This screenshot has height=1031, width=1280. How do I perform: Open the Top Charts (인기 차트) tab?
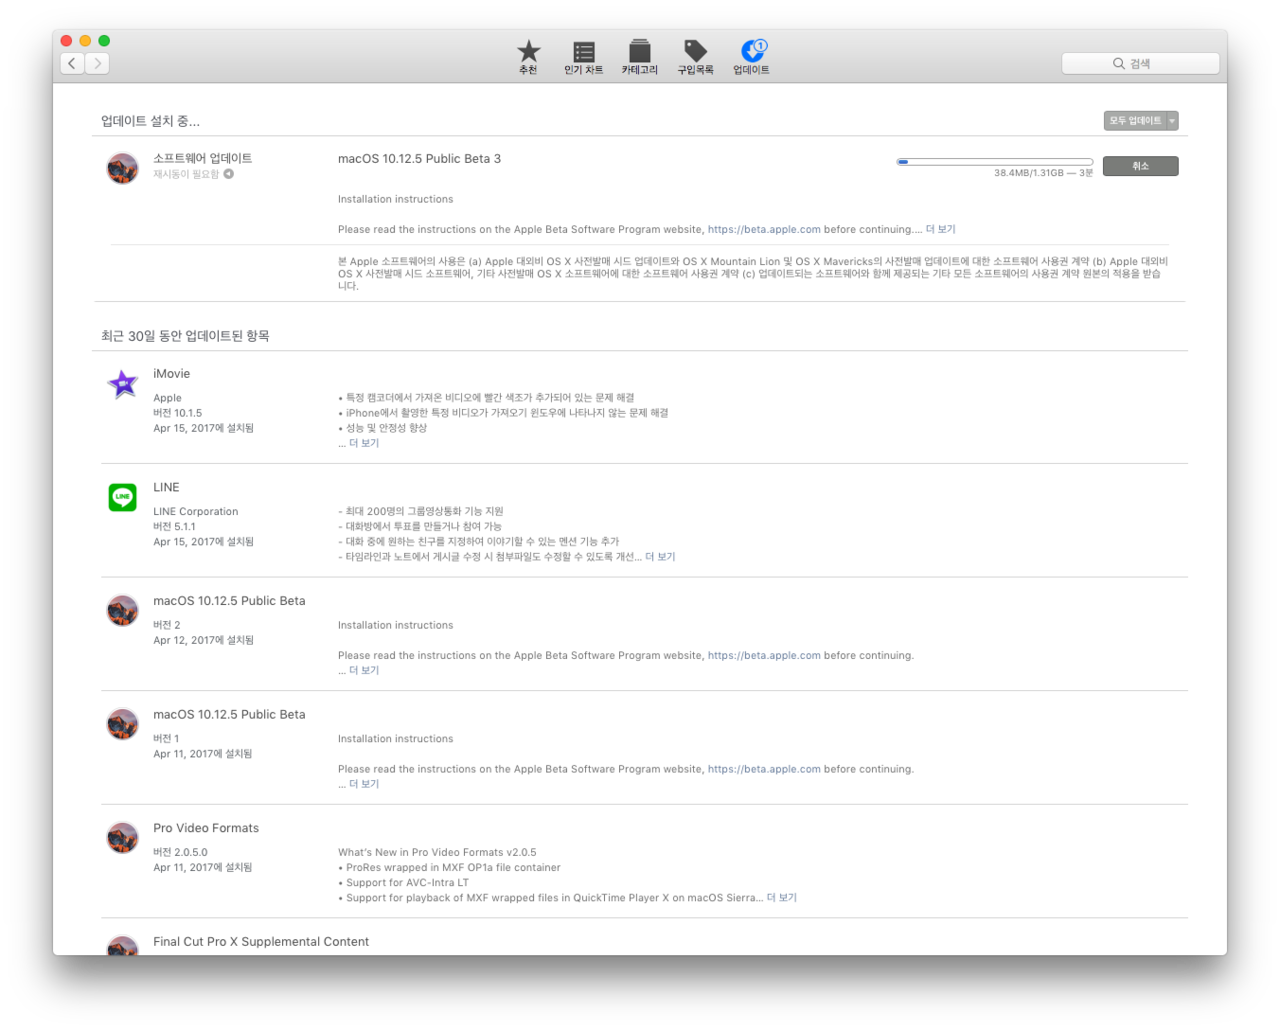(x=584, y=57)
